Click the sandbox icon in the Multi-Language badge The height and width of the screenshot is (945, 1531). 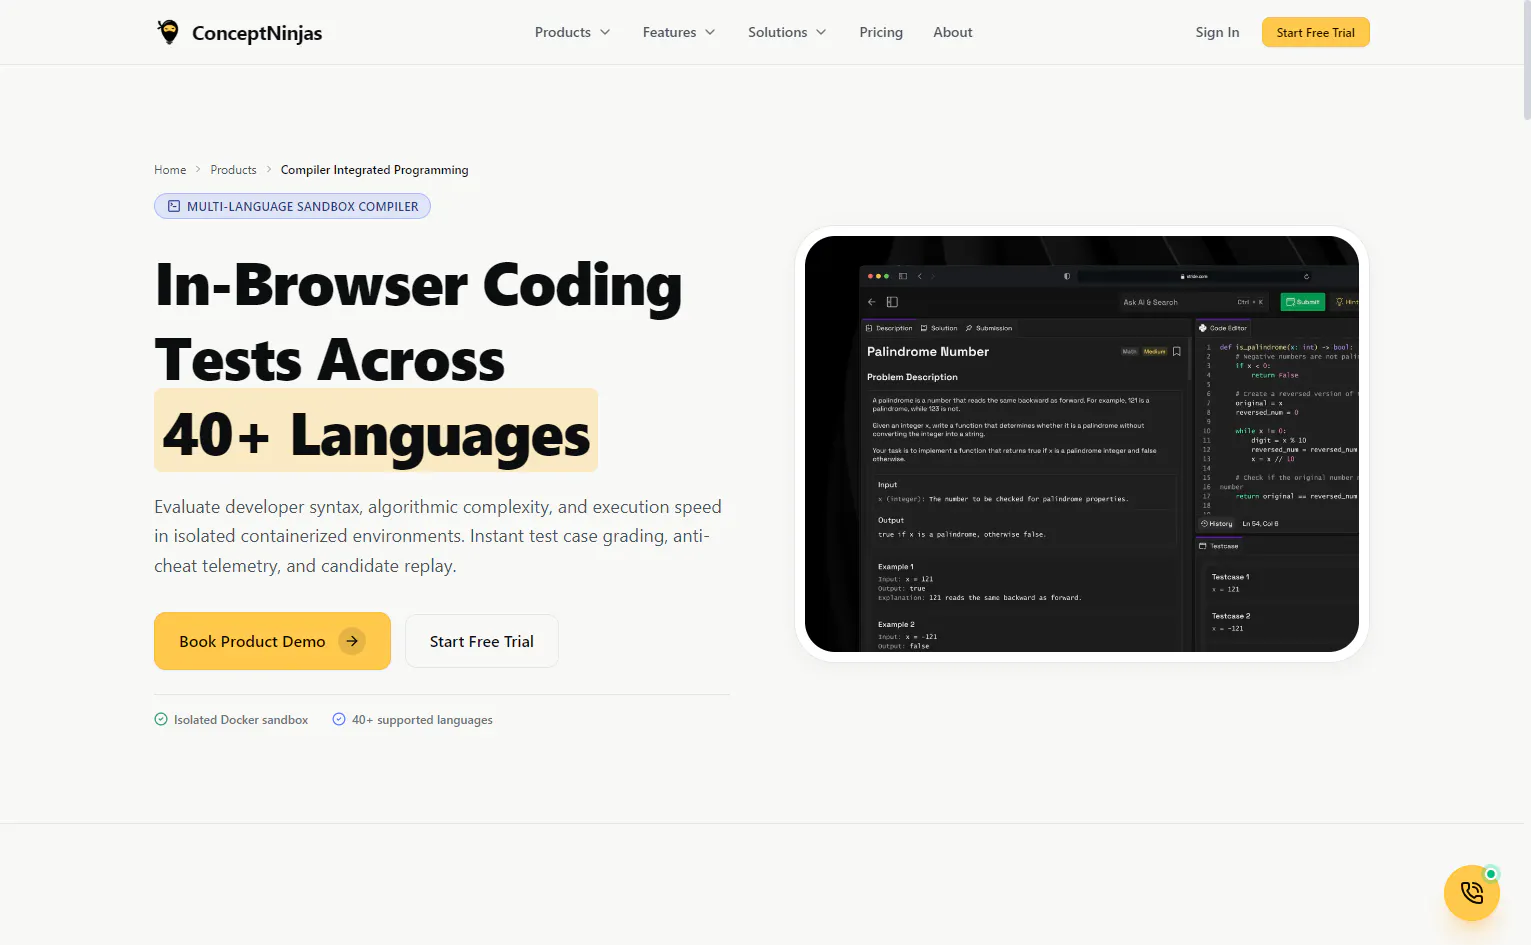coord(174,206)
